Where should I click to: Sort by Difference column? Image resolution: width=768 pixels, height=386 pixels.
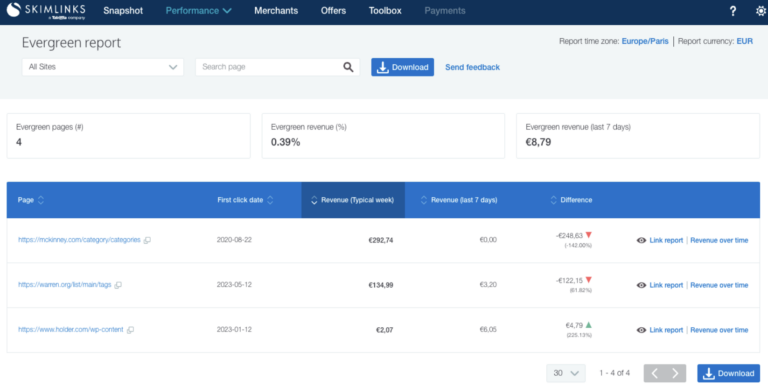[571, 200]
